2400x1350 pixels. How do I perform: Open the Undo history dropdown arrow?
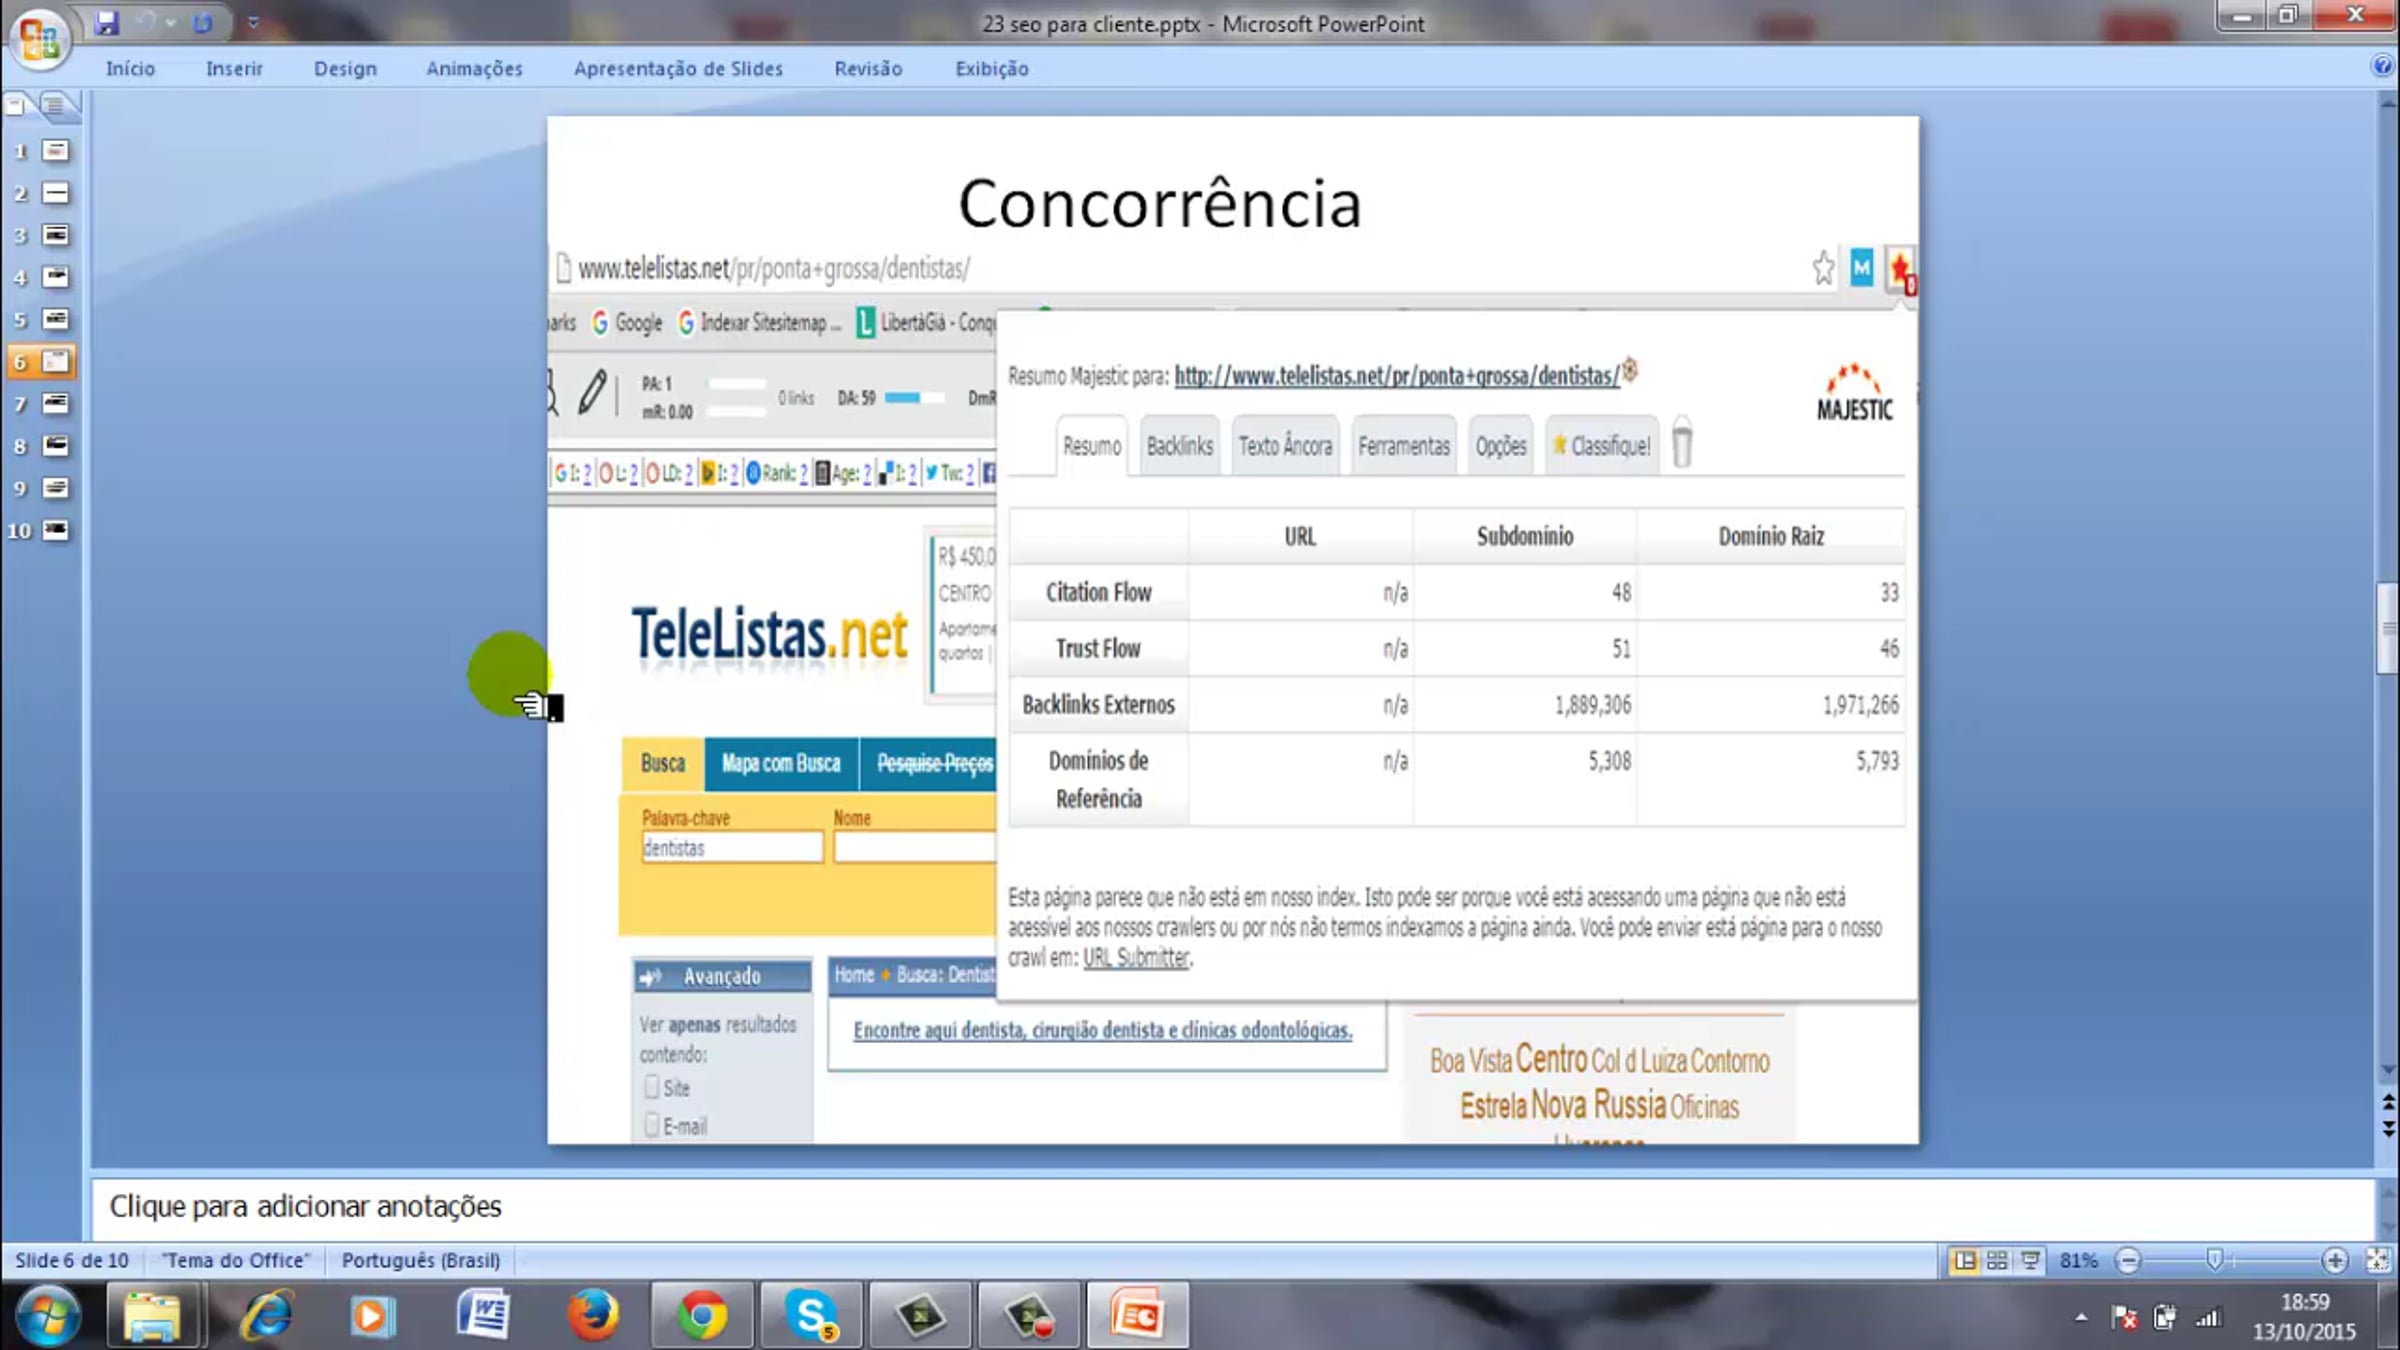(172, 22)
